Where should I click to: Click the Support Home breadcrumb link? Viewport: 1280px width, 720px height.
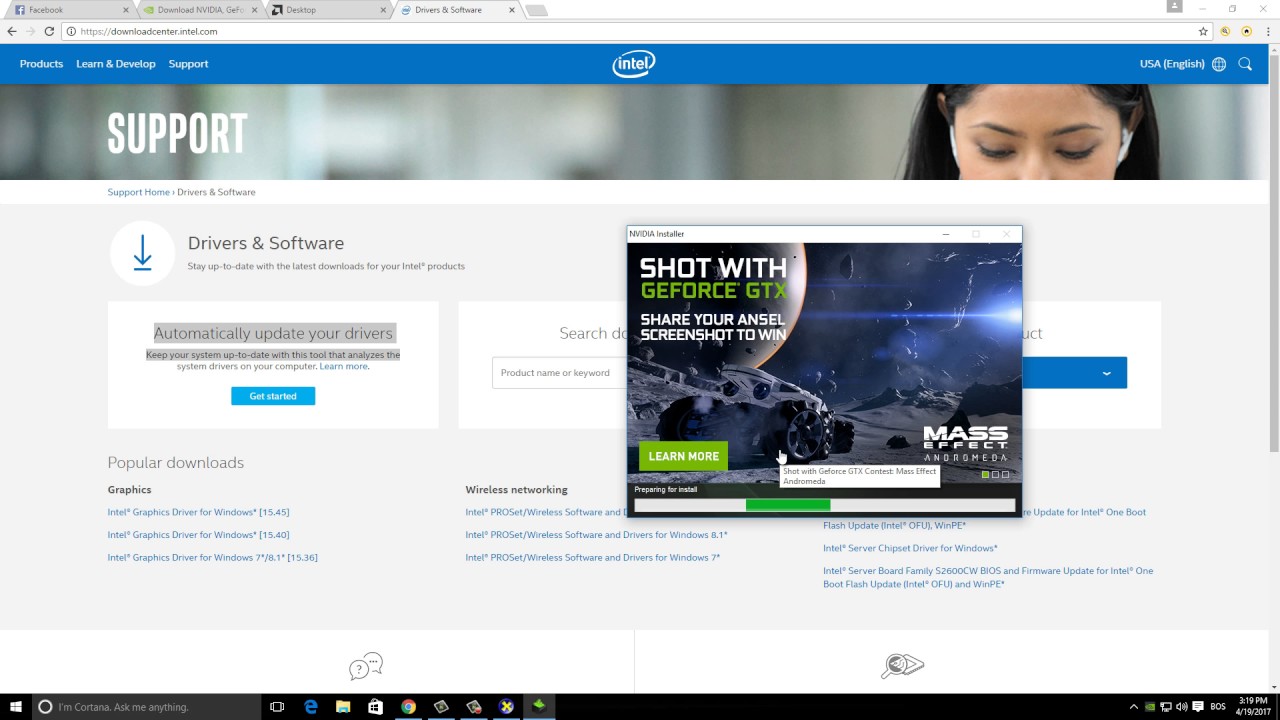click(138, 192)
